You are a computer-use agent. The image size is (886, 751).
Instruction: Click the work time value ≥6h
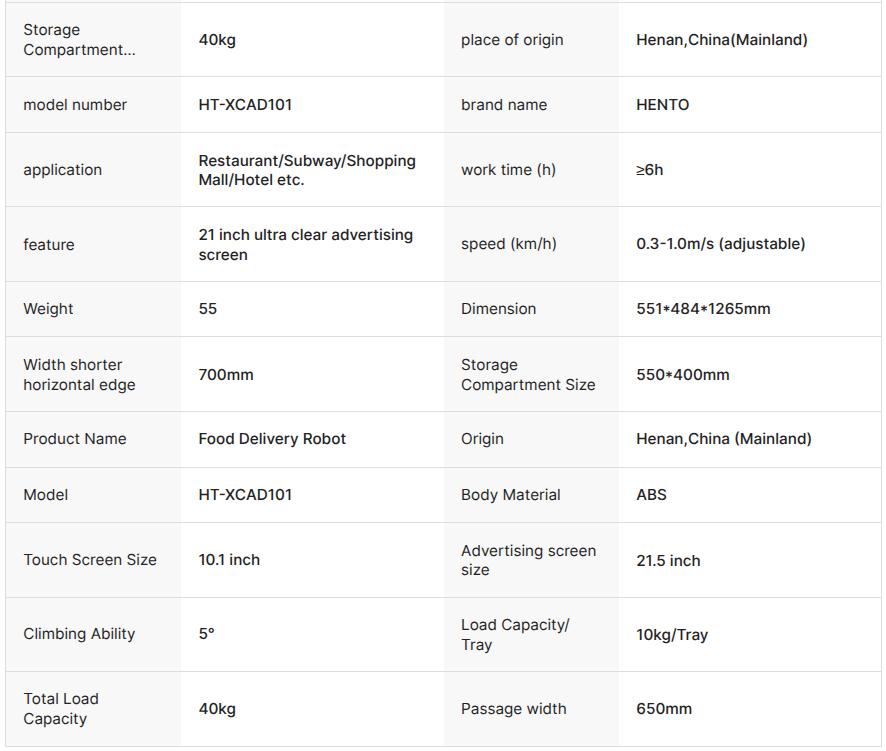click(649, 170)
